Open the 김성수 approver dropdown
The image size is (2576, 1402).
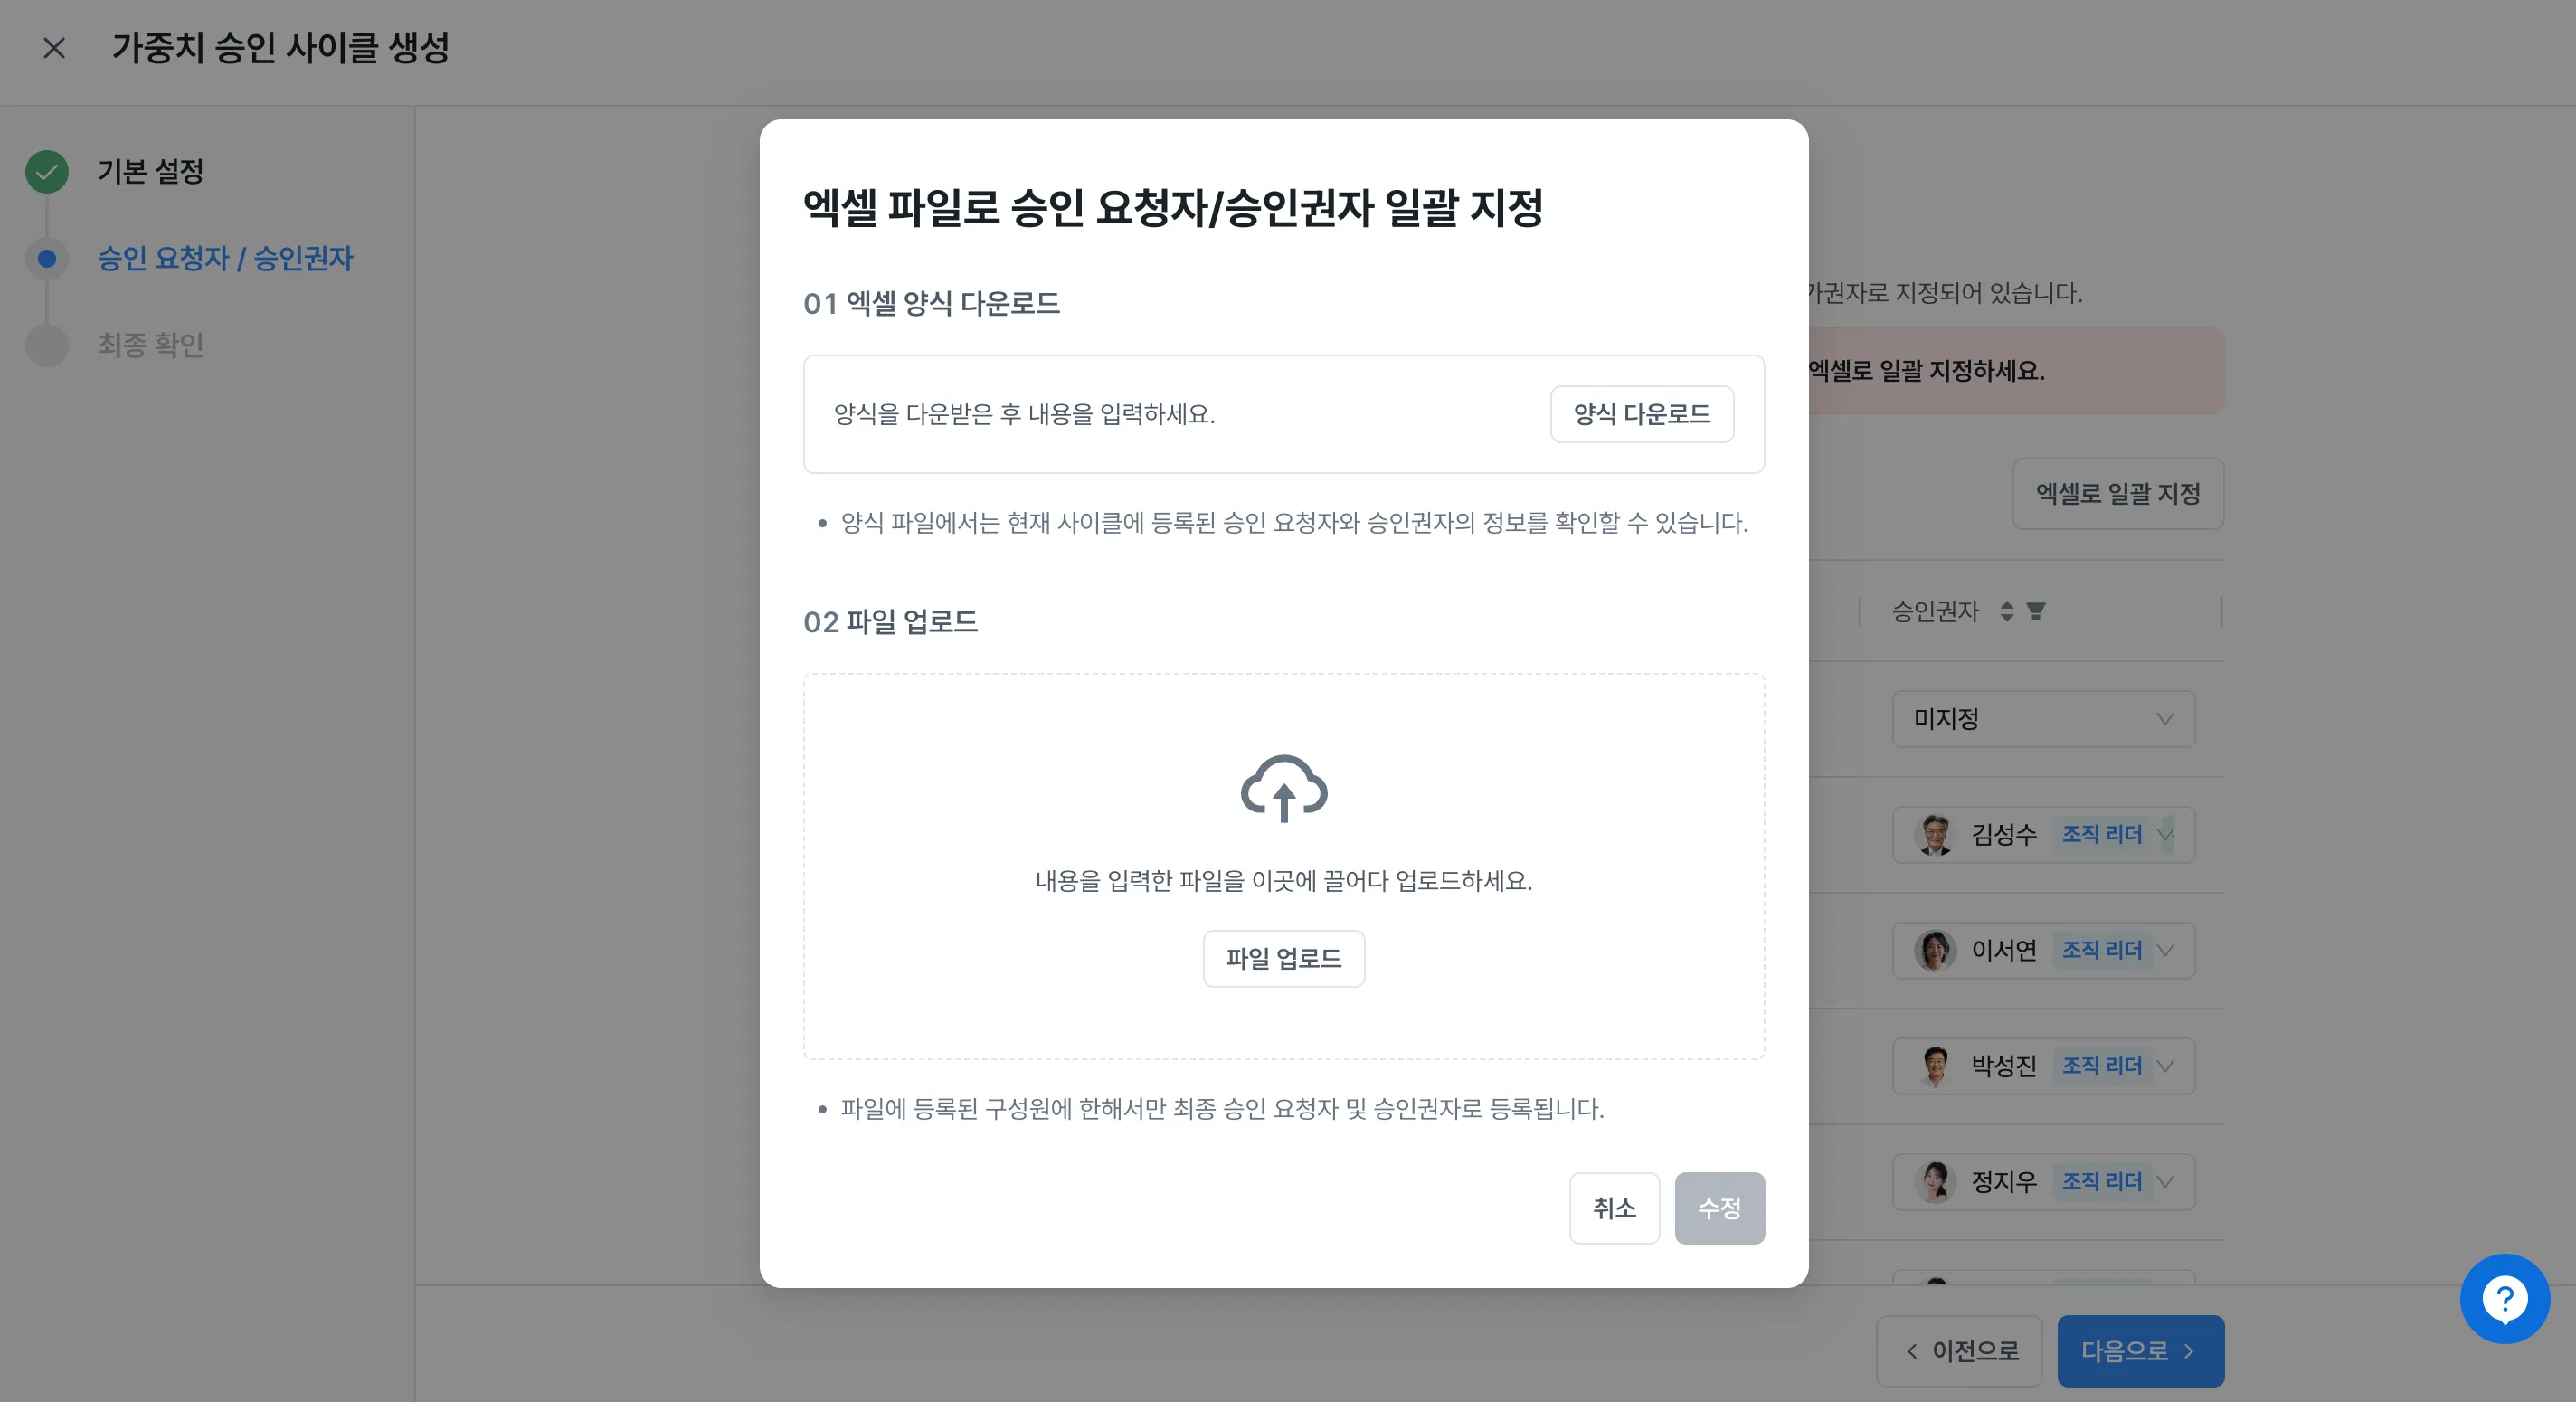click(2043, 835)
